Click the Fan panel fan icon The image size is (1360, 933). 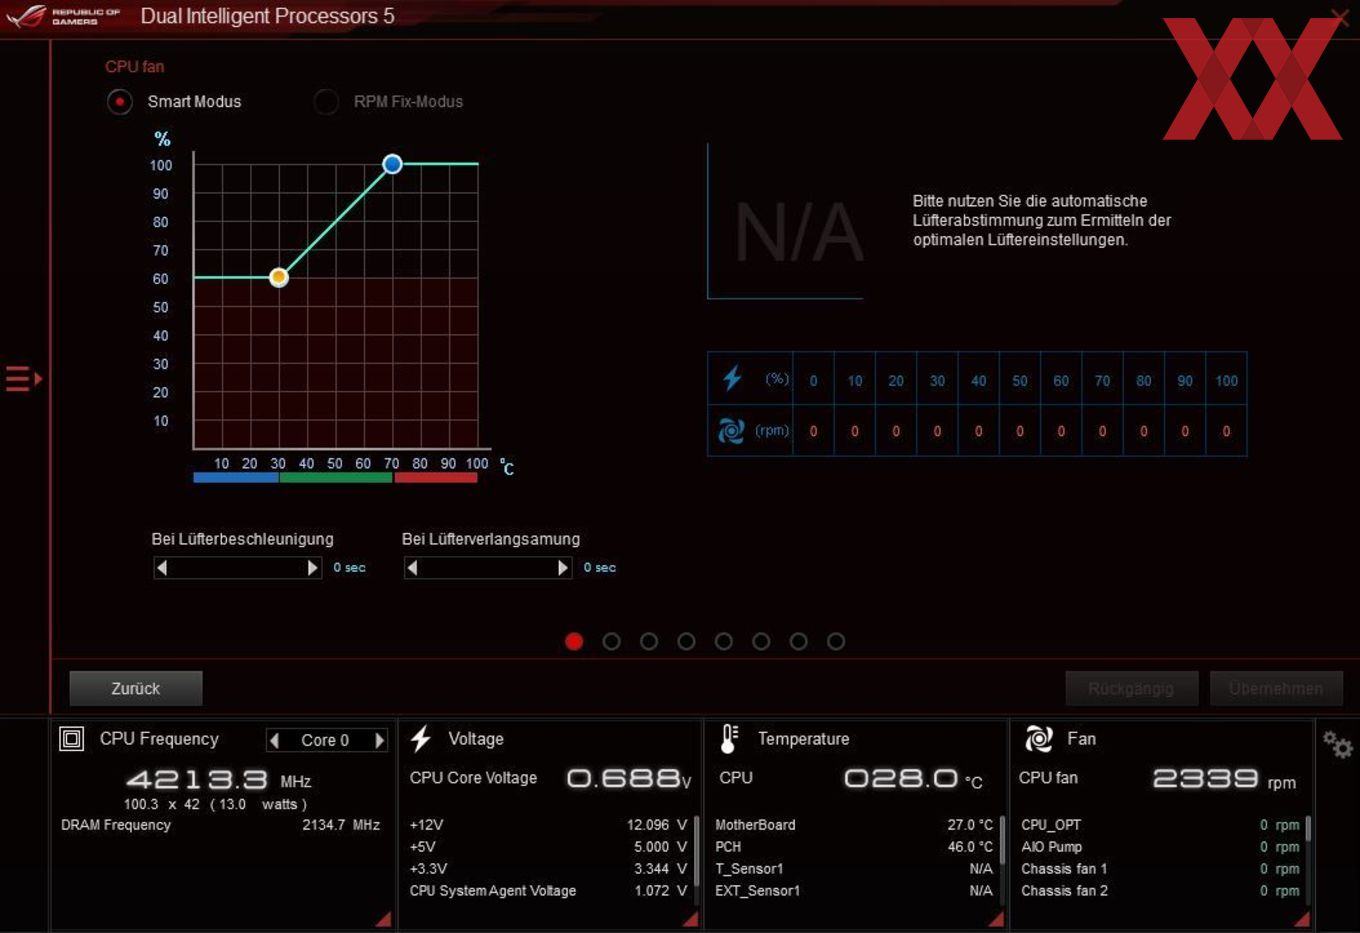[1039, 739]
